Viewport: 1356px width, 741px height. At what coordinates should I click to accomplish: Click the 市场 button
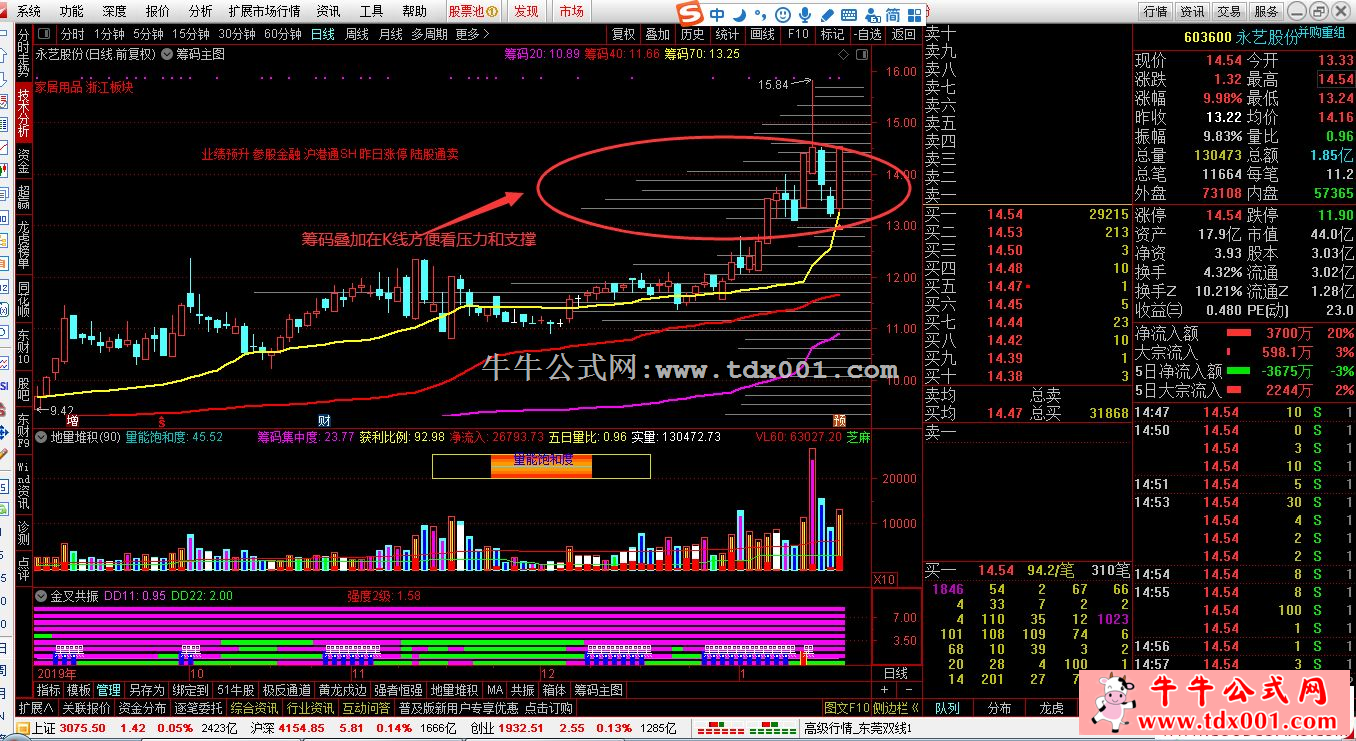tap(572, 11)
